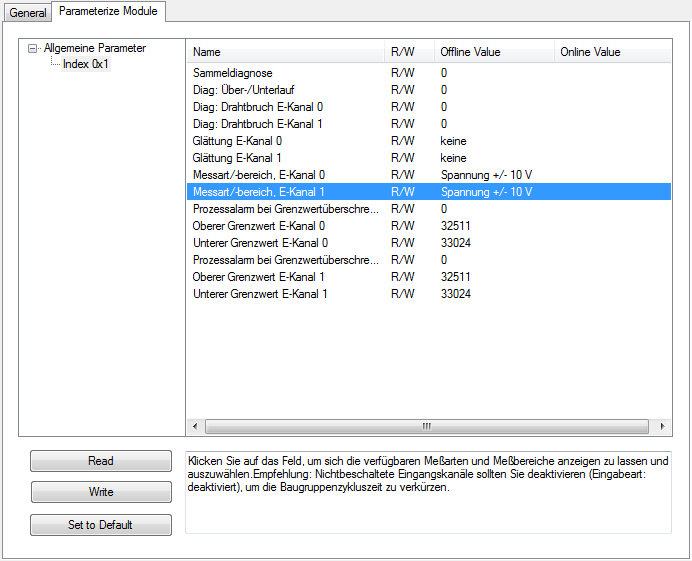Sort by the Name column header

285,52
